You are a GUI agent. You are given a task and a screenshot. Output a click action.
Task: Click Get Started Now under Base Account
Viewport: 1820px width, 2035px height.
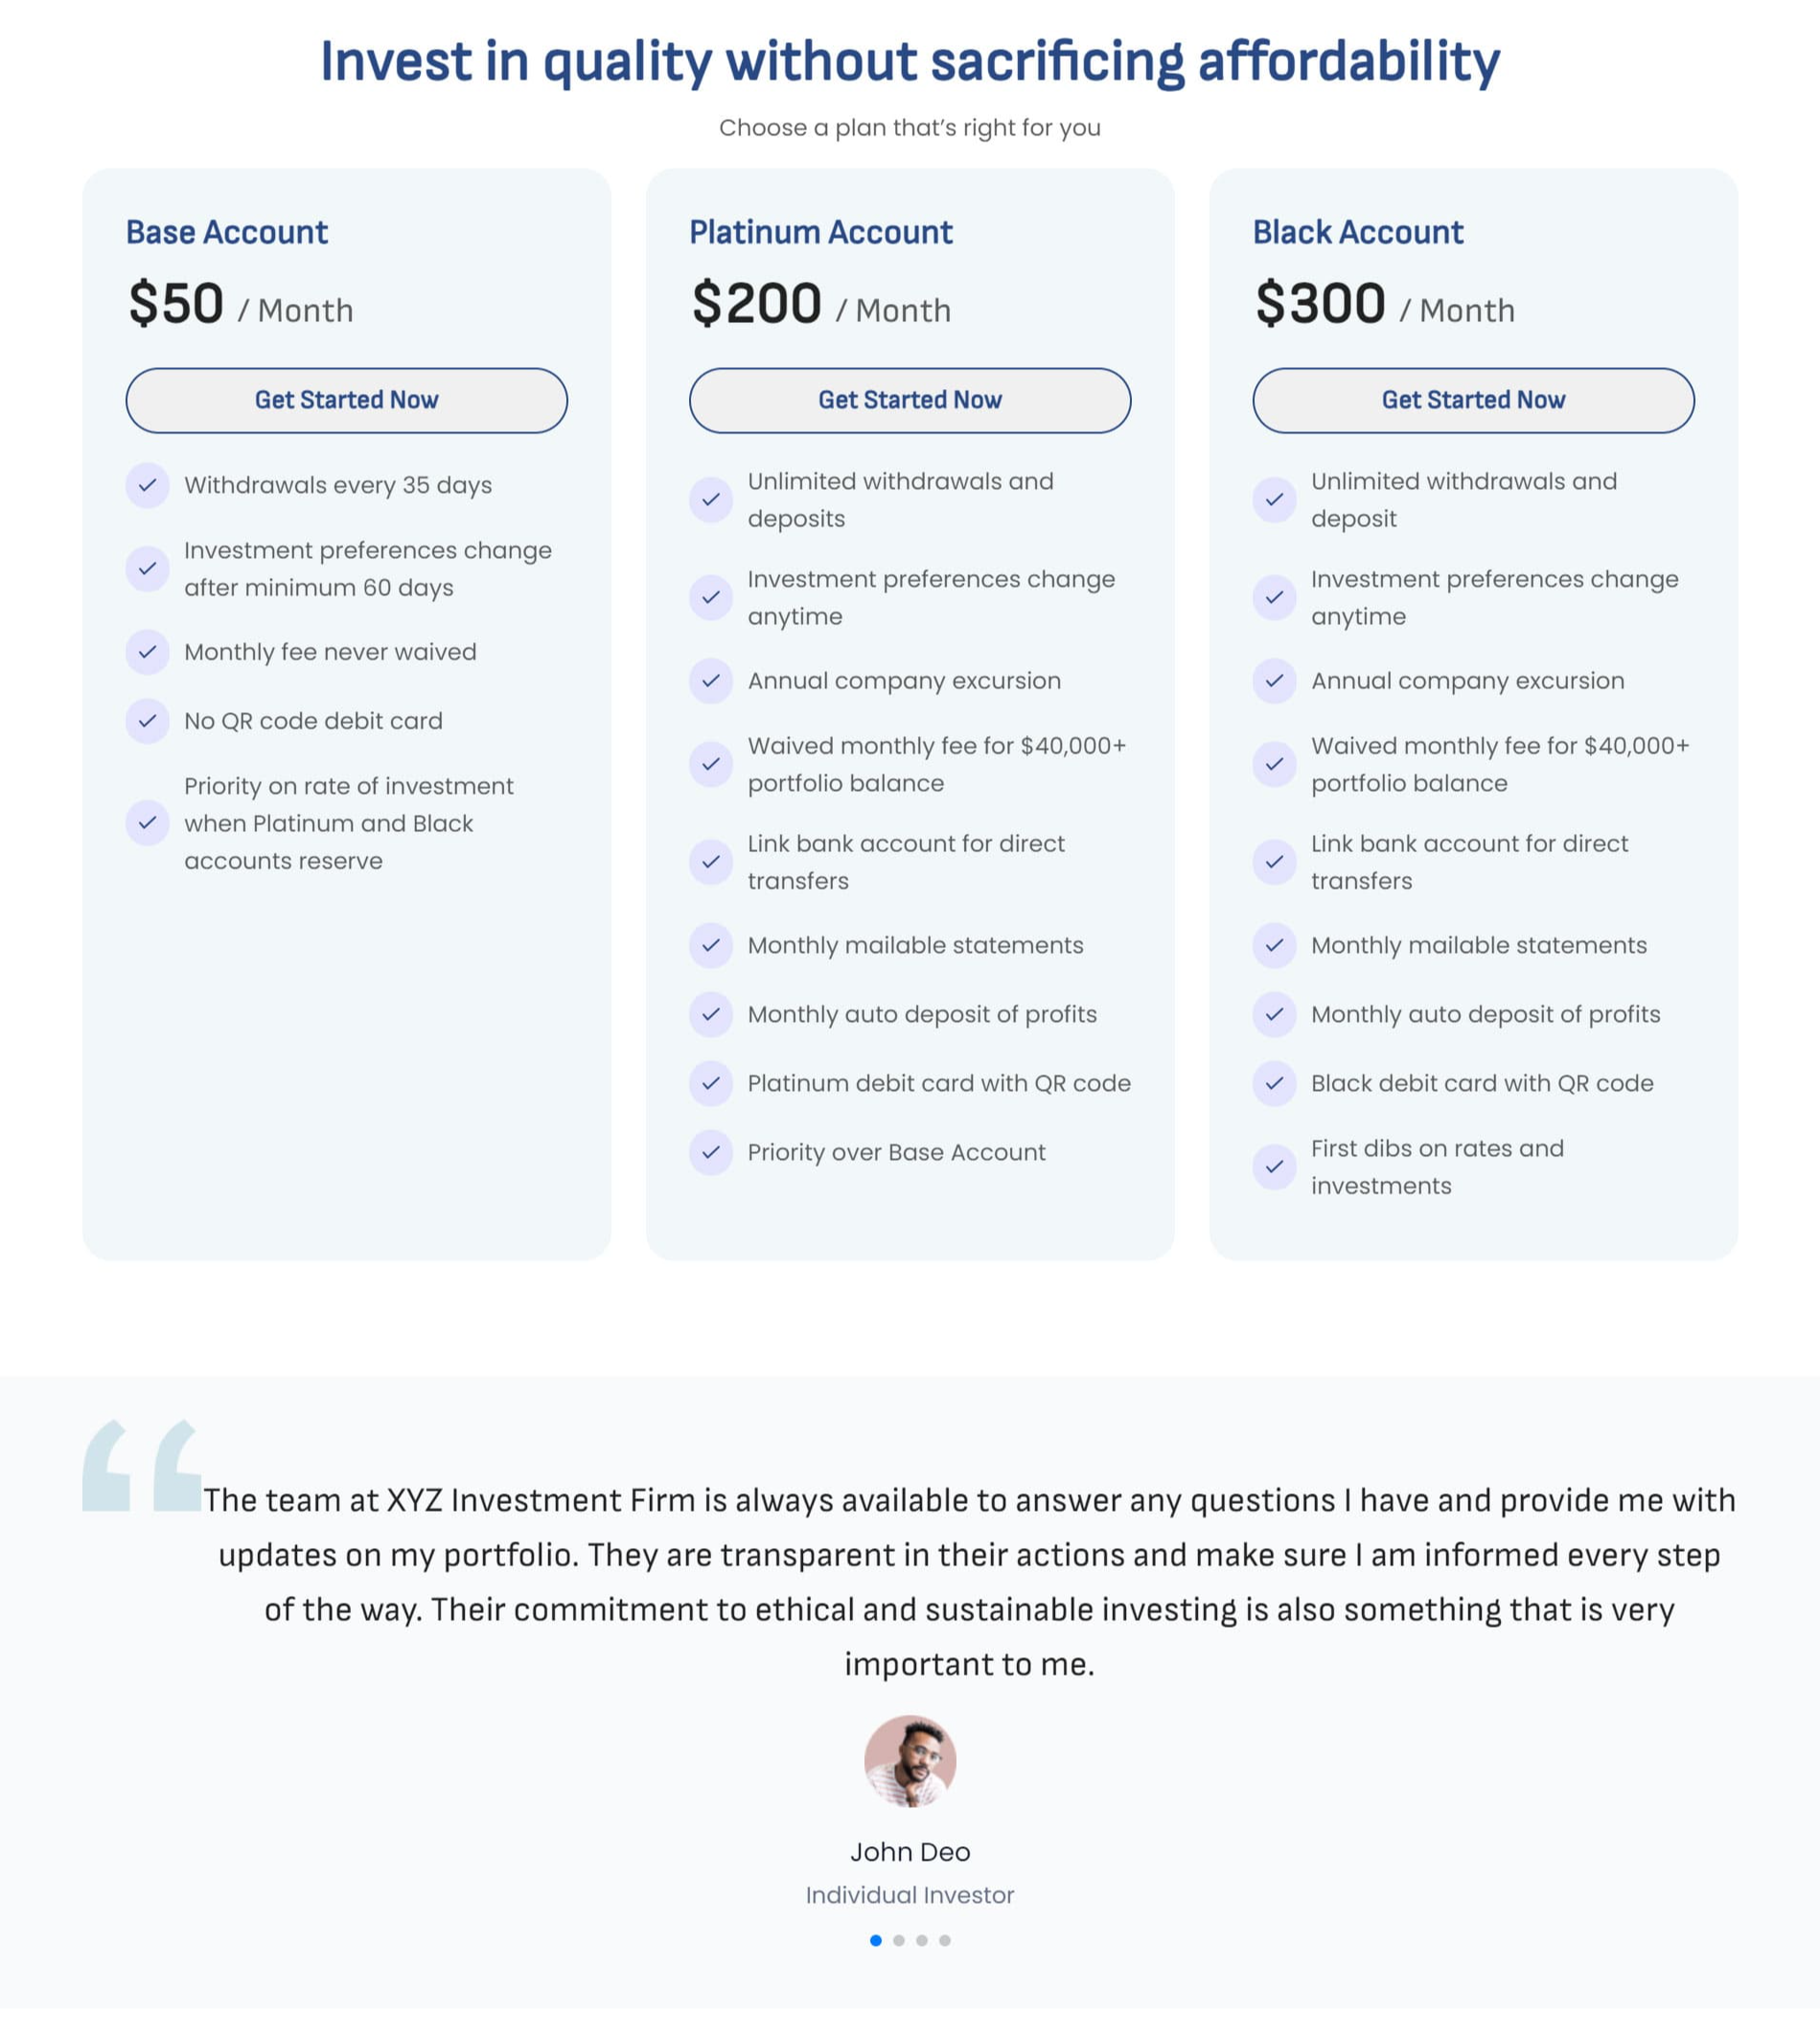(x=346, y=400)
